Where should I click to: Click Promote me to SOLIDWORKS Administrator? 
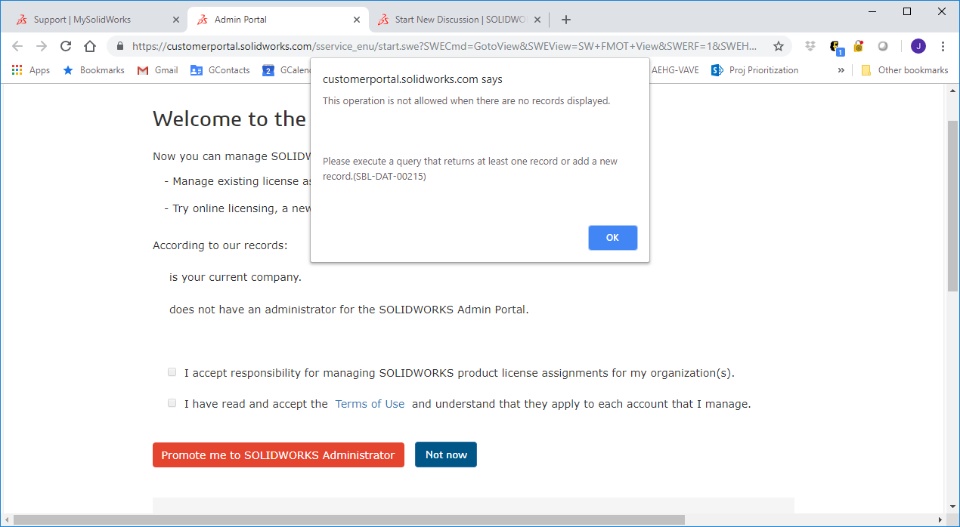[279, 455]
